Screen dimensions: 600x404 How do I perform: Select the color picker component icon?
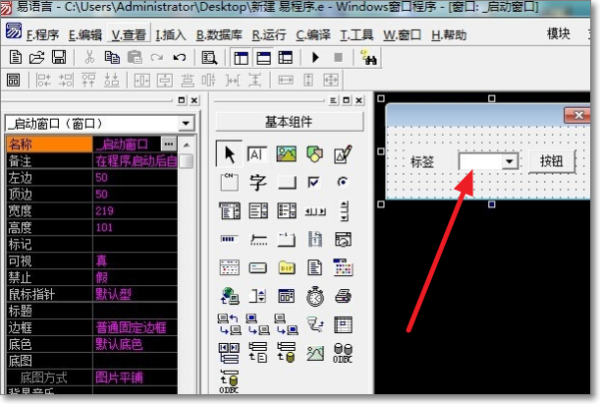point(343,267)
